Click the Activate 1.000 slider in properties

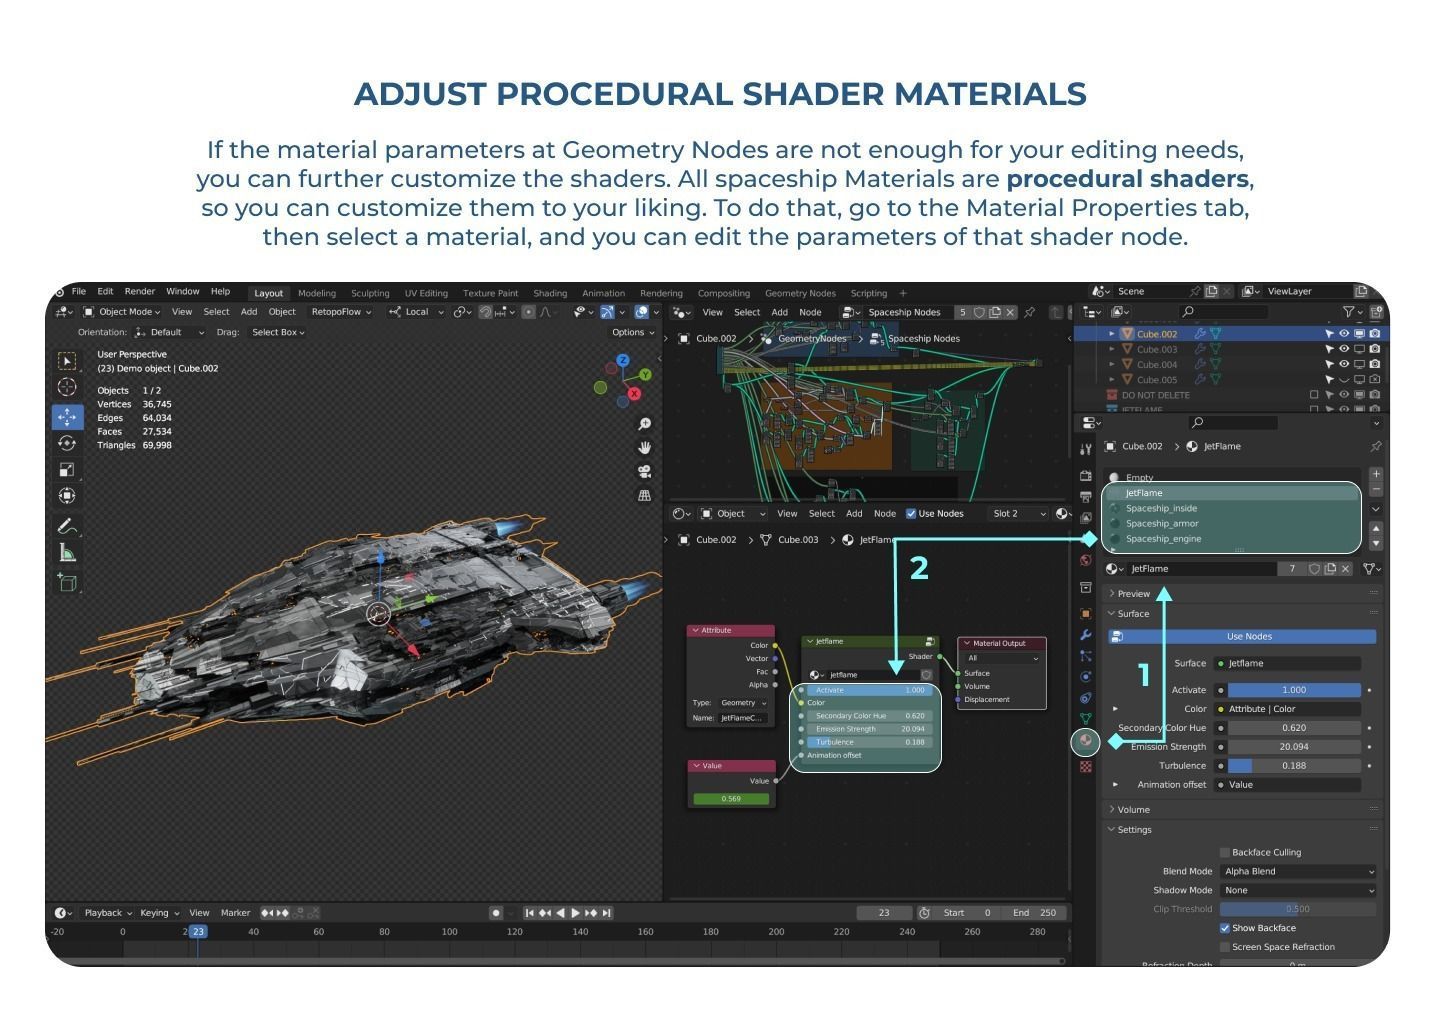[x=1294, y=690]
